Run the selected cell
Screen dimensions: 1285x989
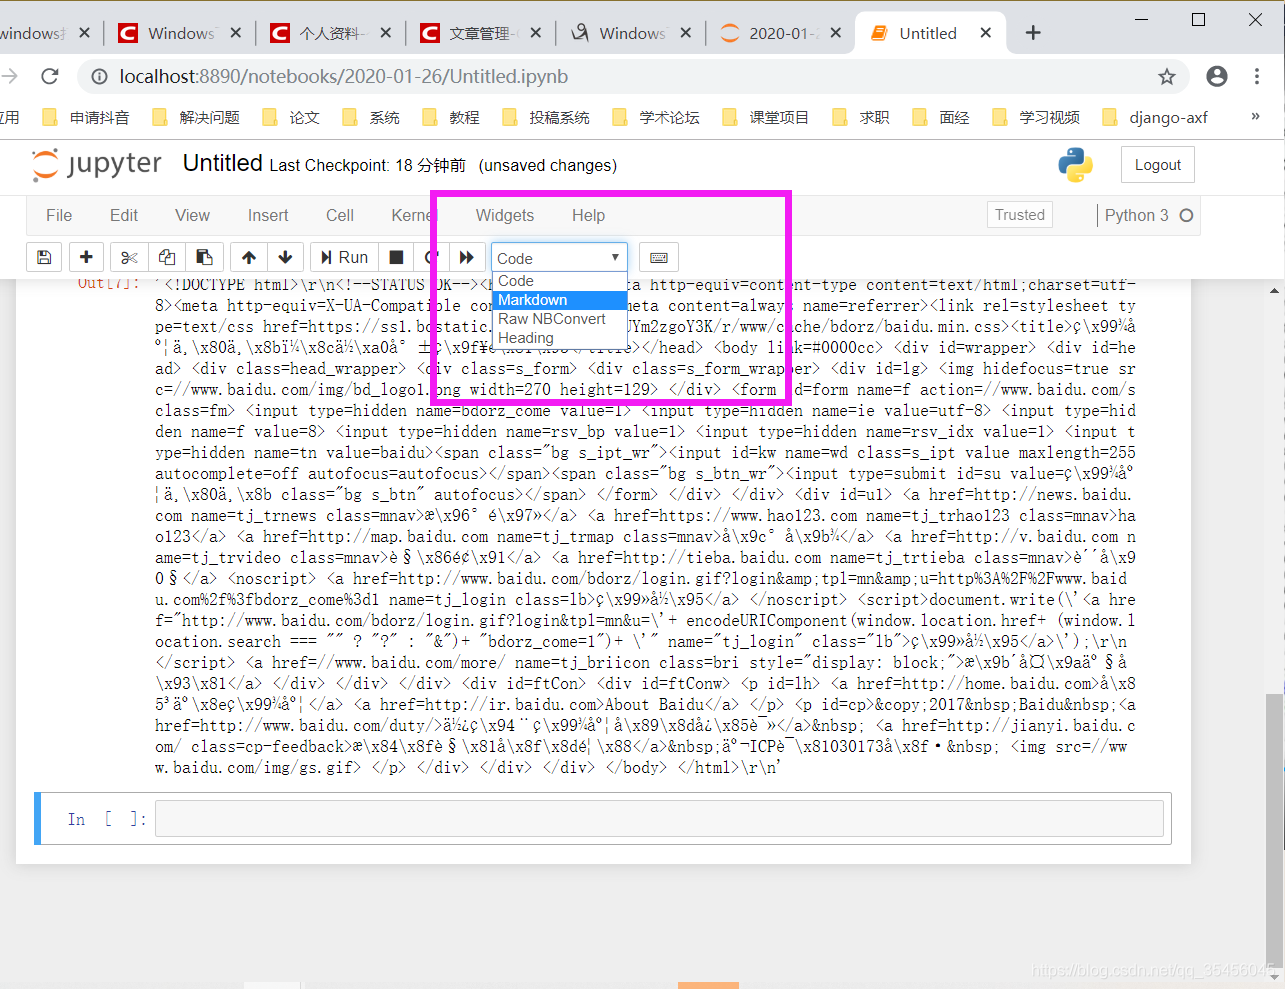pos(344,257)
